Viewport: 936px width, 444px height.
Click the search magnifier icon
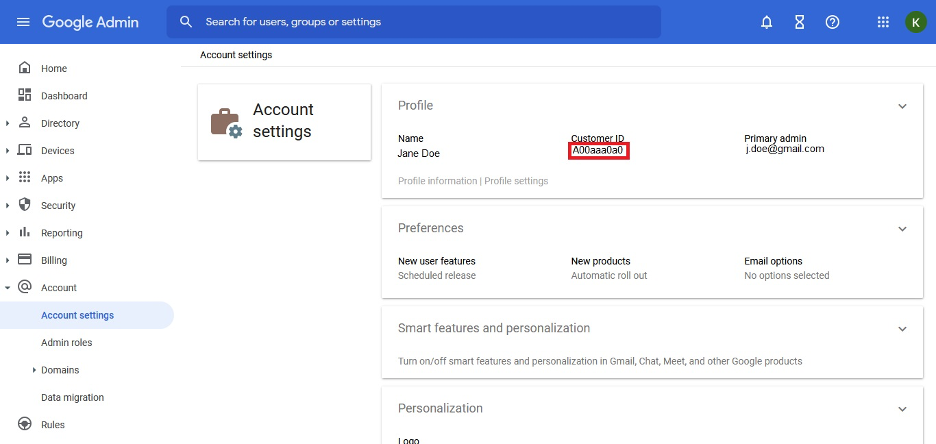click(186, 22)
